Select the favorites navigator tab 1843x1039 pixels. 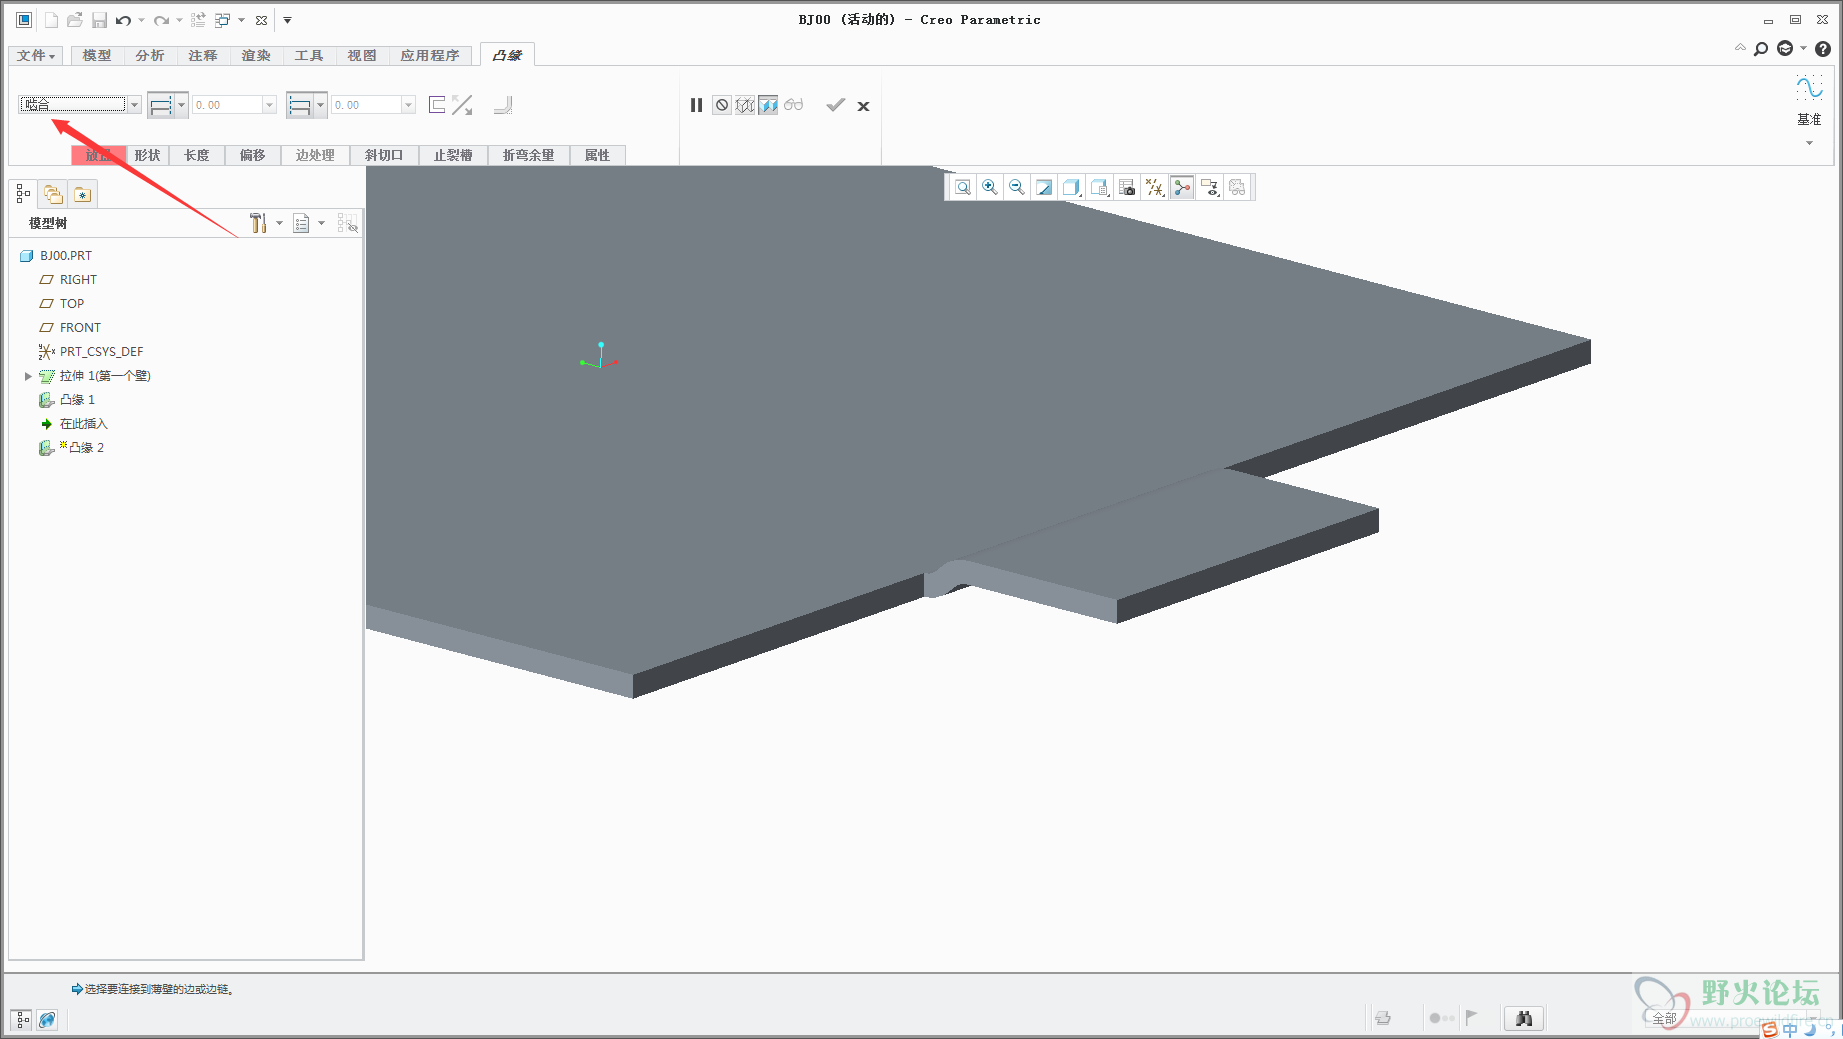point(82,194)
